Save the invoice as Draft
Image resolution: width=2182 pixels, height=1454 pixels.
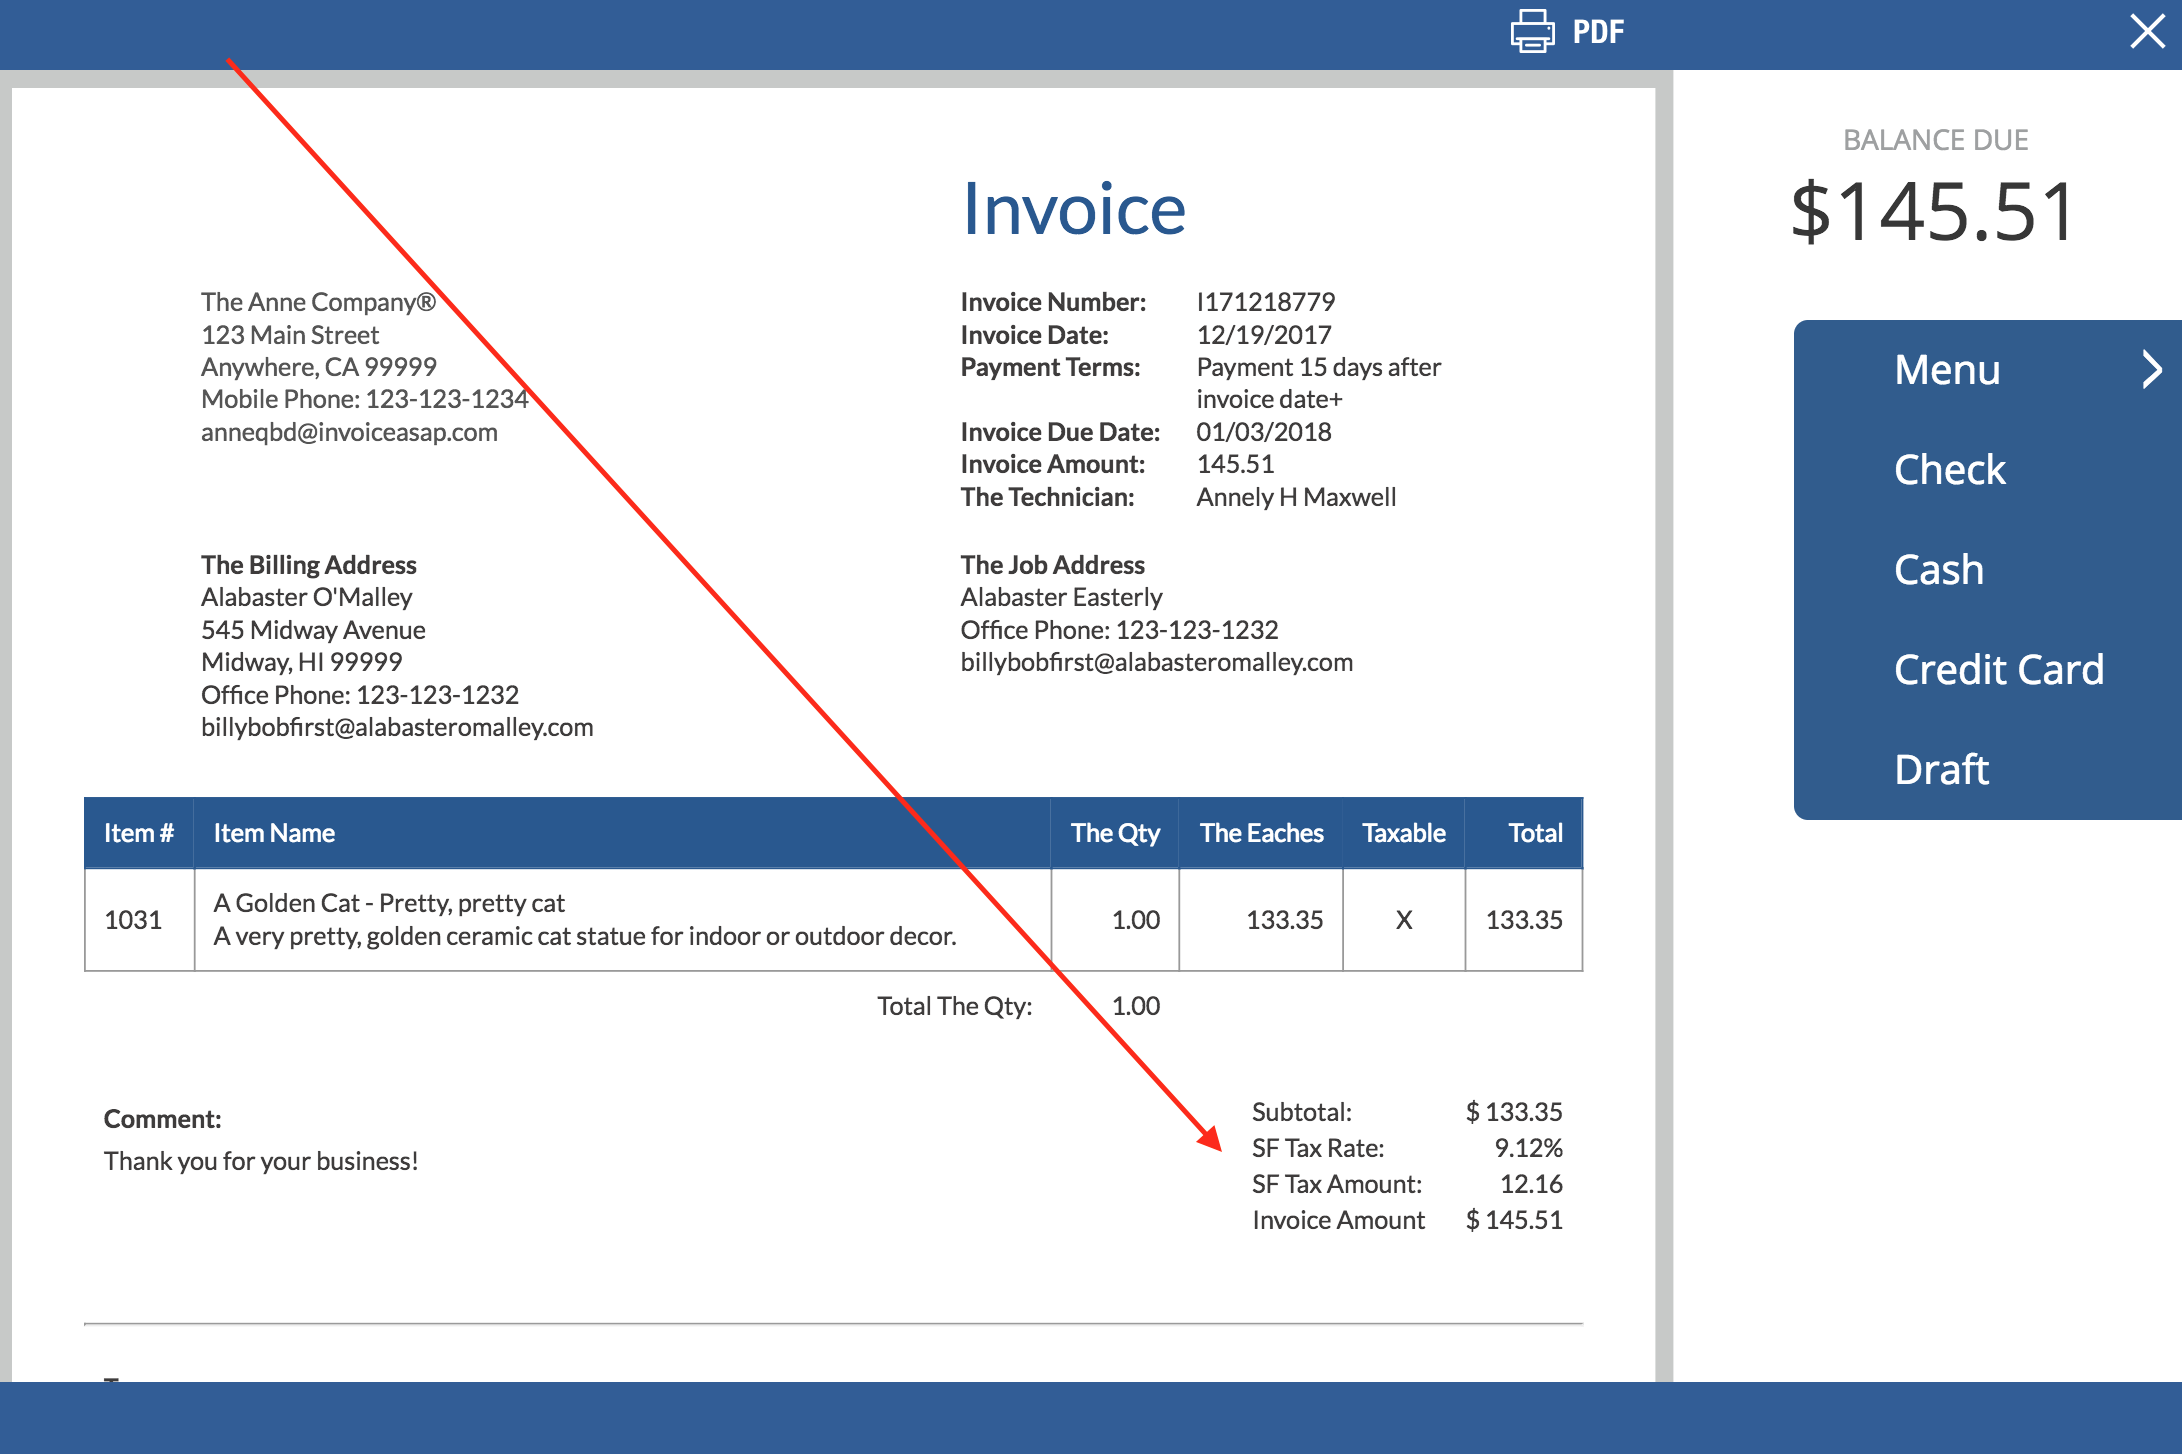(x=1941, y=770)
